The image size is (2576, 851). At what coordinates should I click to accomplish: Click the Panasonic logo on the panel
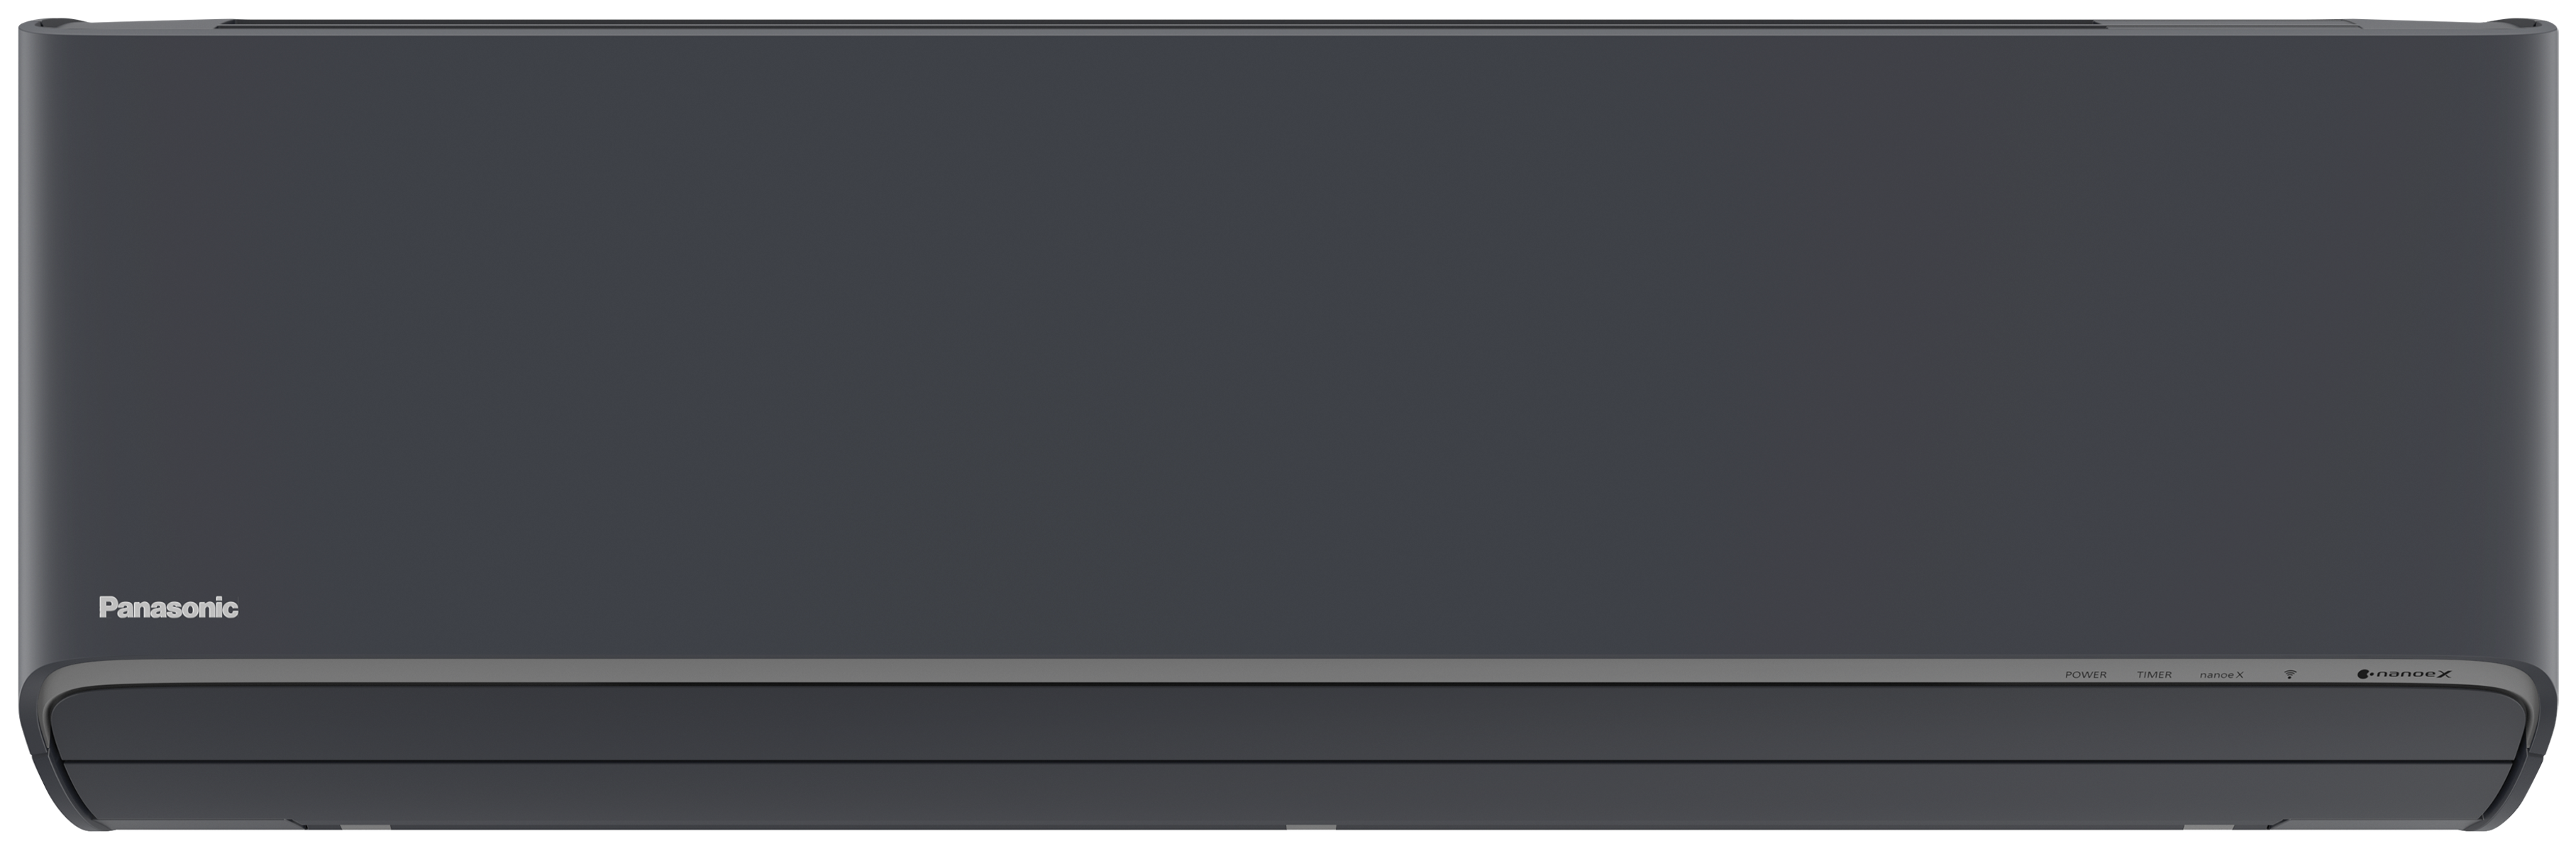click(168, 607)
